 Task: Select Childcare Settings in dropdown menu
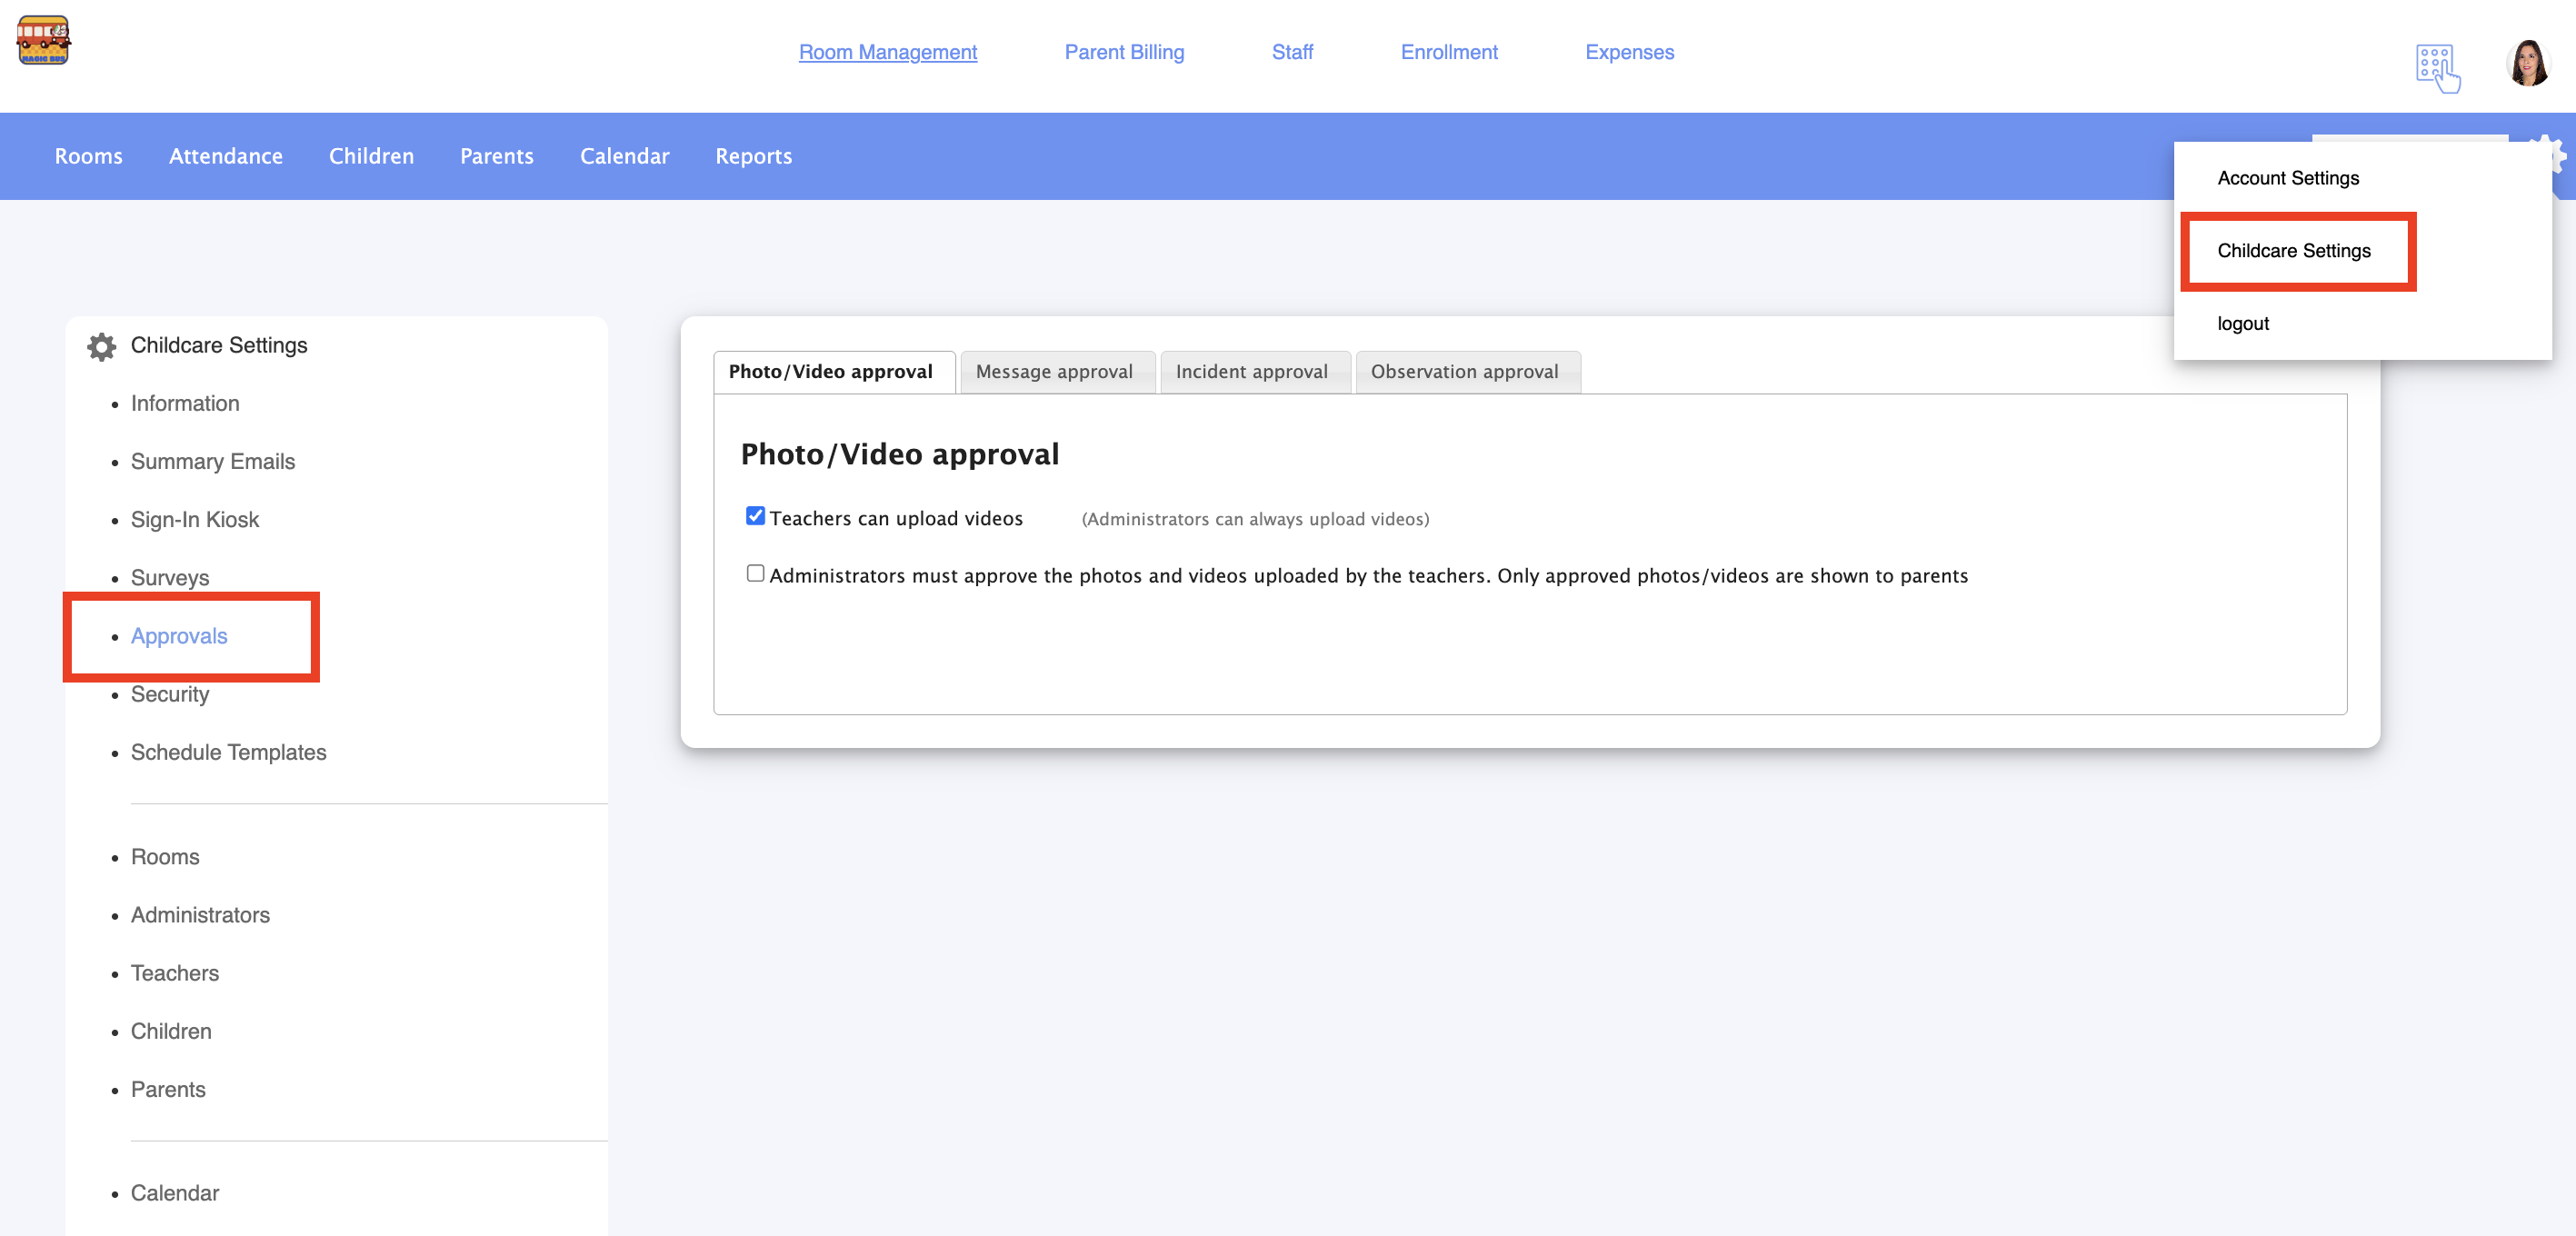click(x=2294, y=251)
